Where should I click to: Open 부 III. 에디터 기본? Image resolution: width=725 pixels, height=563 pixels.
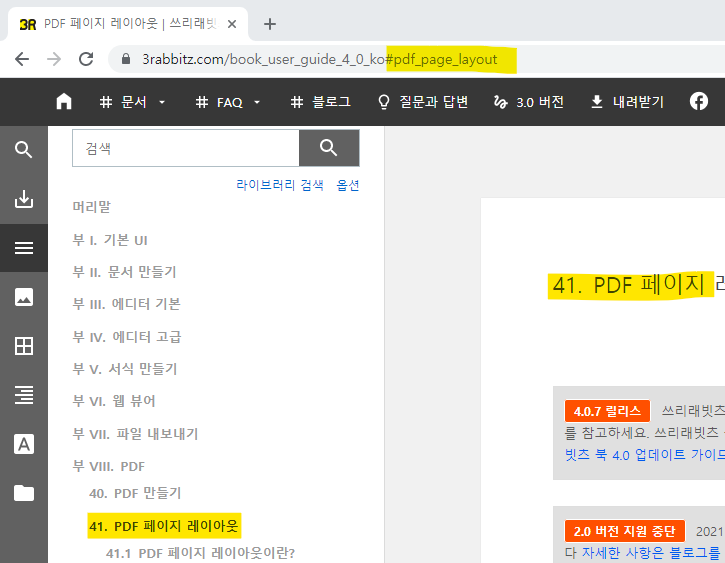(x=127, y=304)
